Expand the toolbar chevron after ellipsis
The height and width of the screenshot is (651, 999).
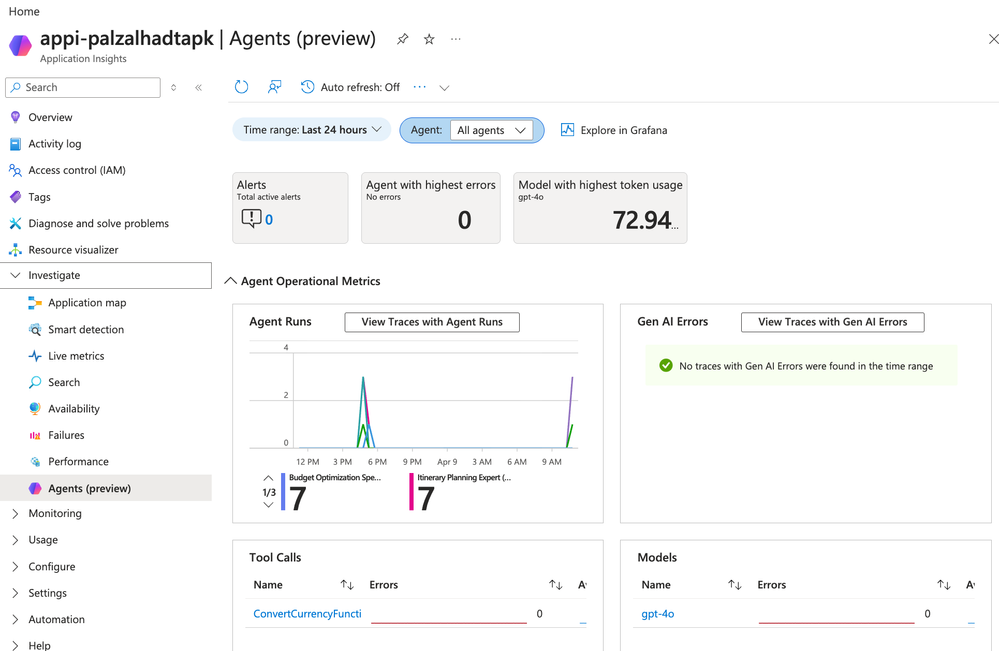click(445, 88)
